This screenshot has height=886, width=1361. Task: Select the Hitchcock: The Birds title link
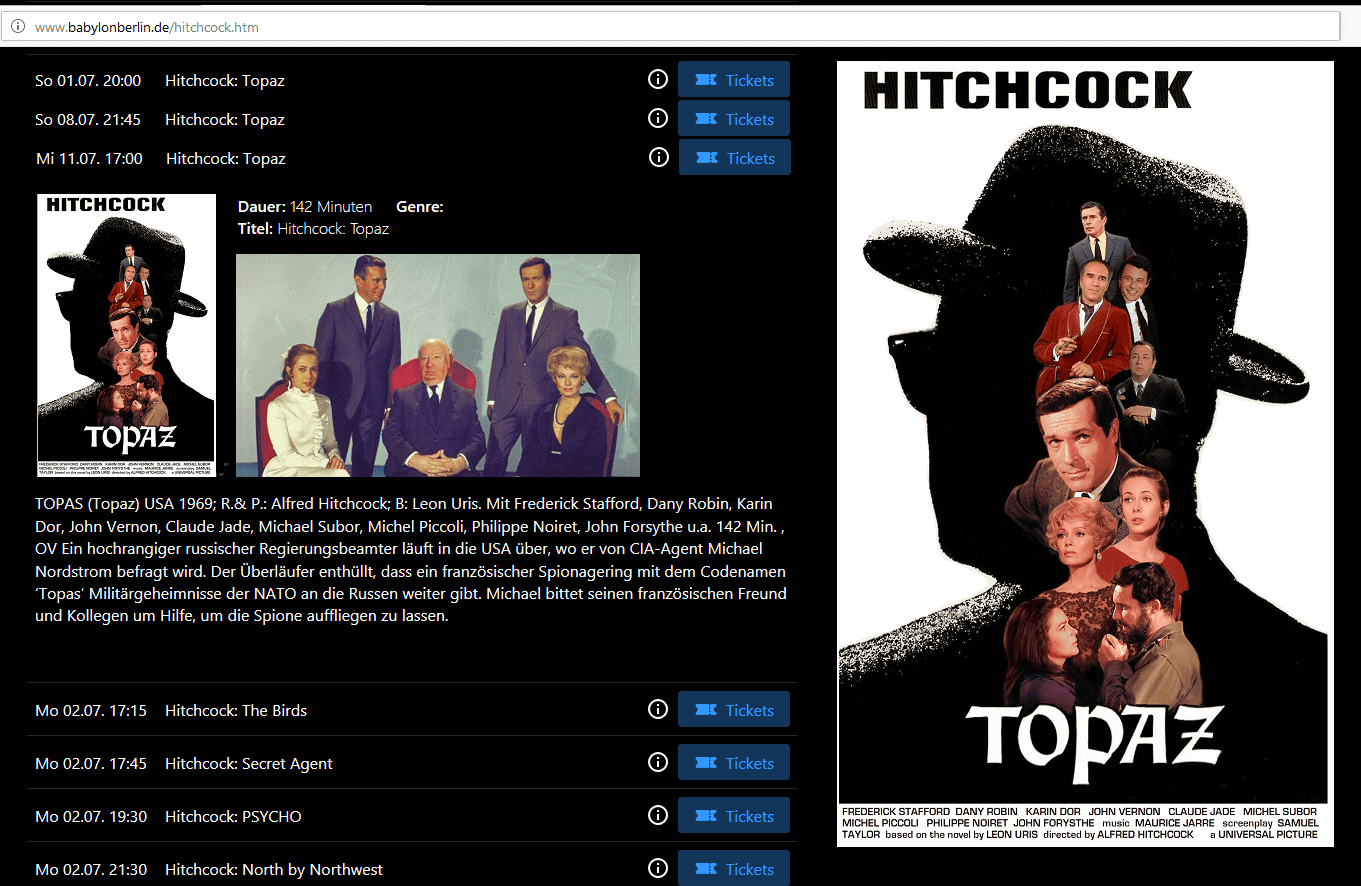coord(236,710)
